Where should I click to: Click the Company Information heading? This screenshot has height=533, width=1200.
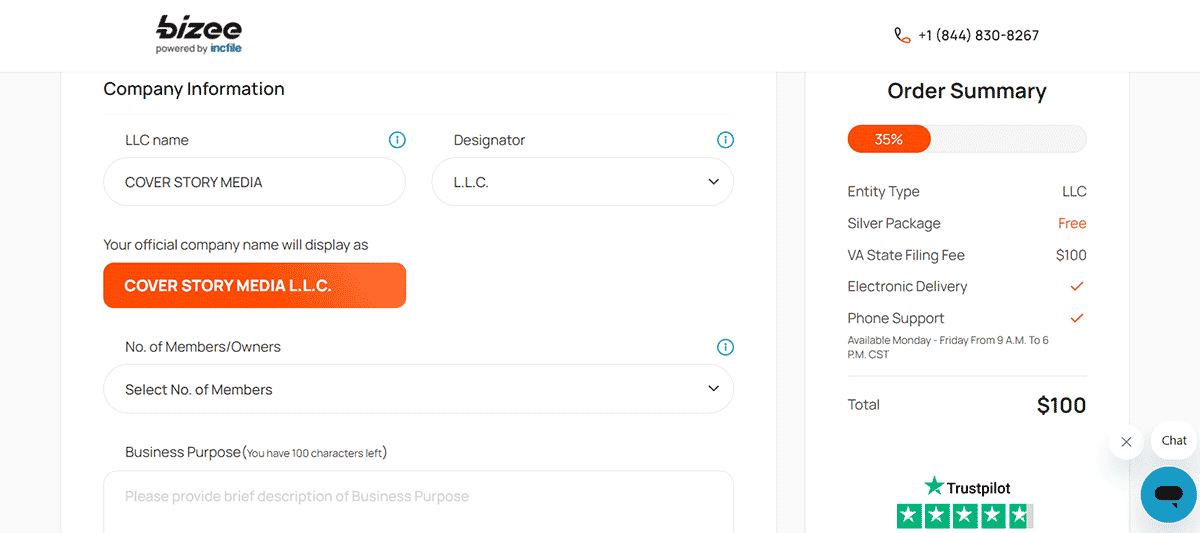click(194, 89)
